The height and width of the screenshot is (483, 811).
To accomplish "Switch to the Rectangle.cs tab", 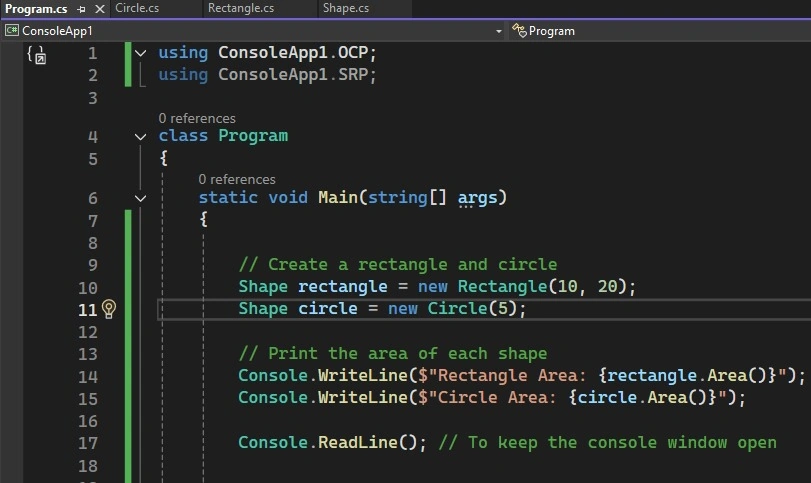I will pos(241,8).
